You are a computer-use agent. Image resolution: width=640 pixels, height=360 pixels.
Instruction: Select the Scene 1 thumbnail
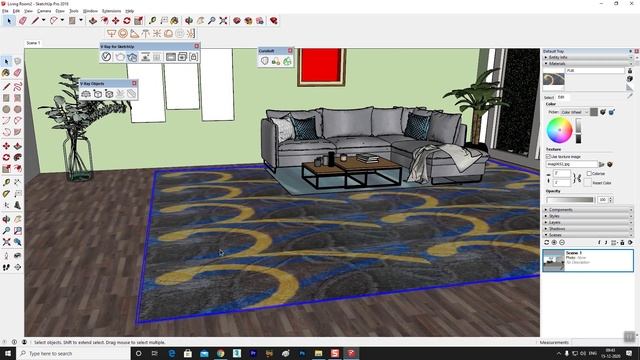pyautogui.click(x=553, y=260)
